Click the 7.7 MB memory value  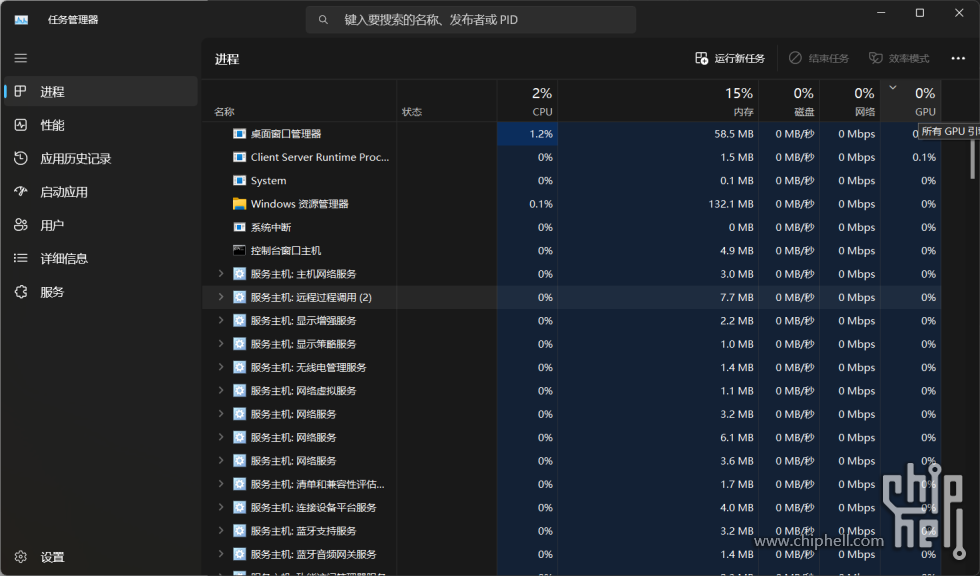737,297
